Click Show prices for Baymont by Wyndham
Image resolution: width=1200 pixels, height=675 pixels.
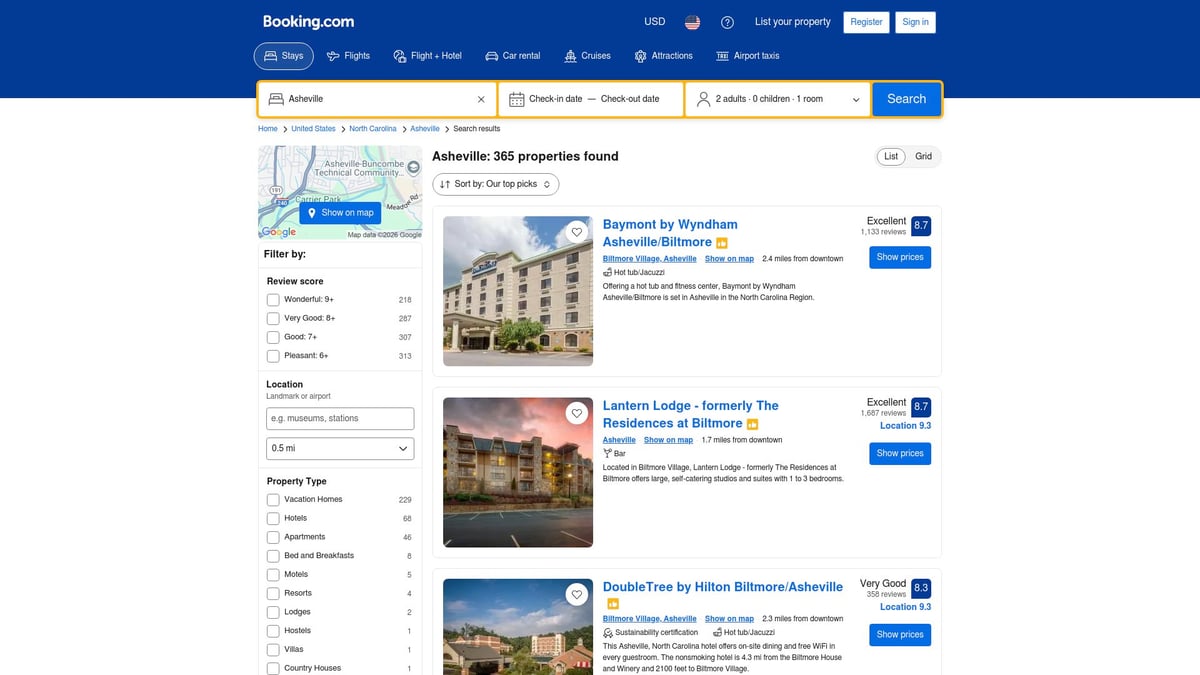[x=899, y=257]
